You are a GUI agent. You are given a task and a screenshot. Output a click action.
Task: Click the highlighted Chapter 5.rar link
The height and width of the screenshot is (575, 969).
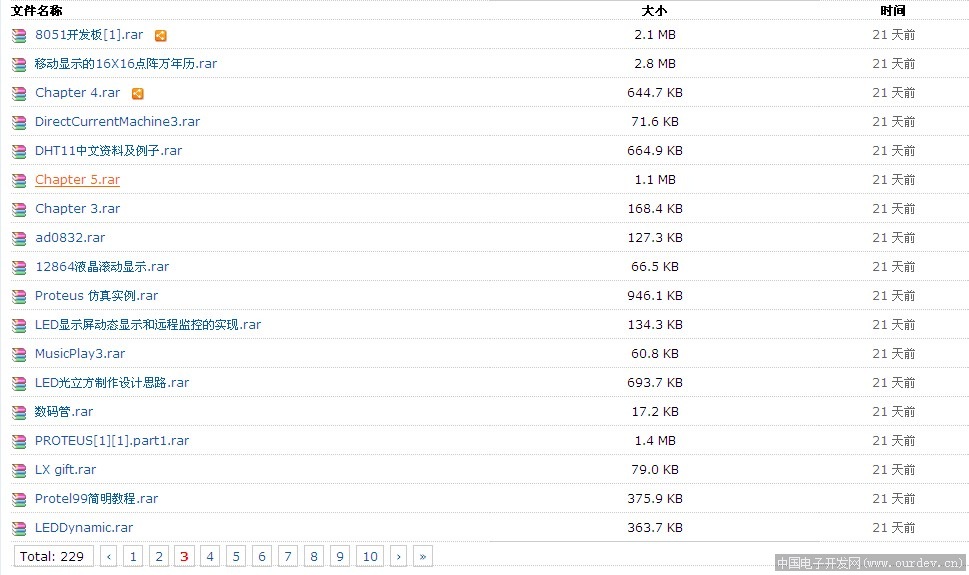pyautogui.click(x=77, y=180)
